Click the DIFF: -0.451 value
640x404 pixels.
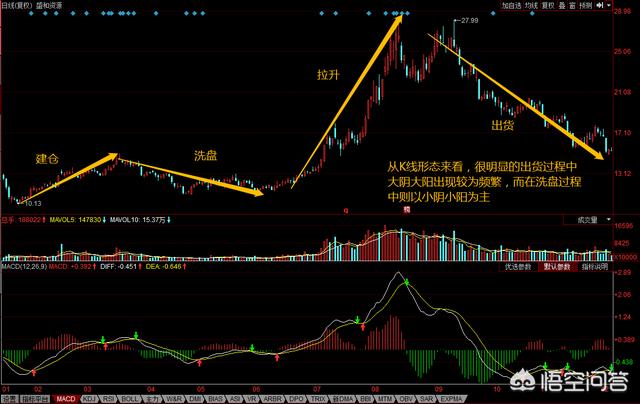tap(121, 266)
